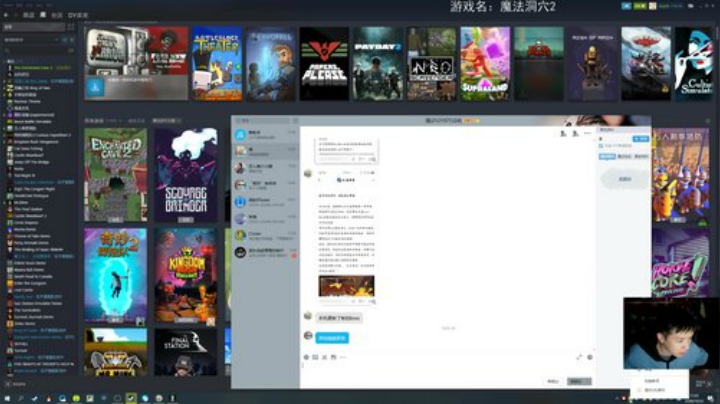
Task: Click the plus icon beside chat search
Action: [295, 121]
